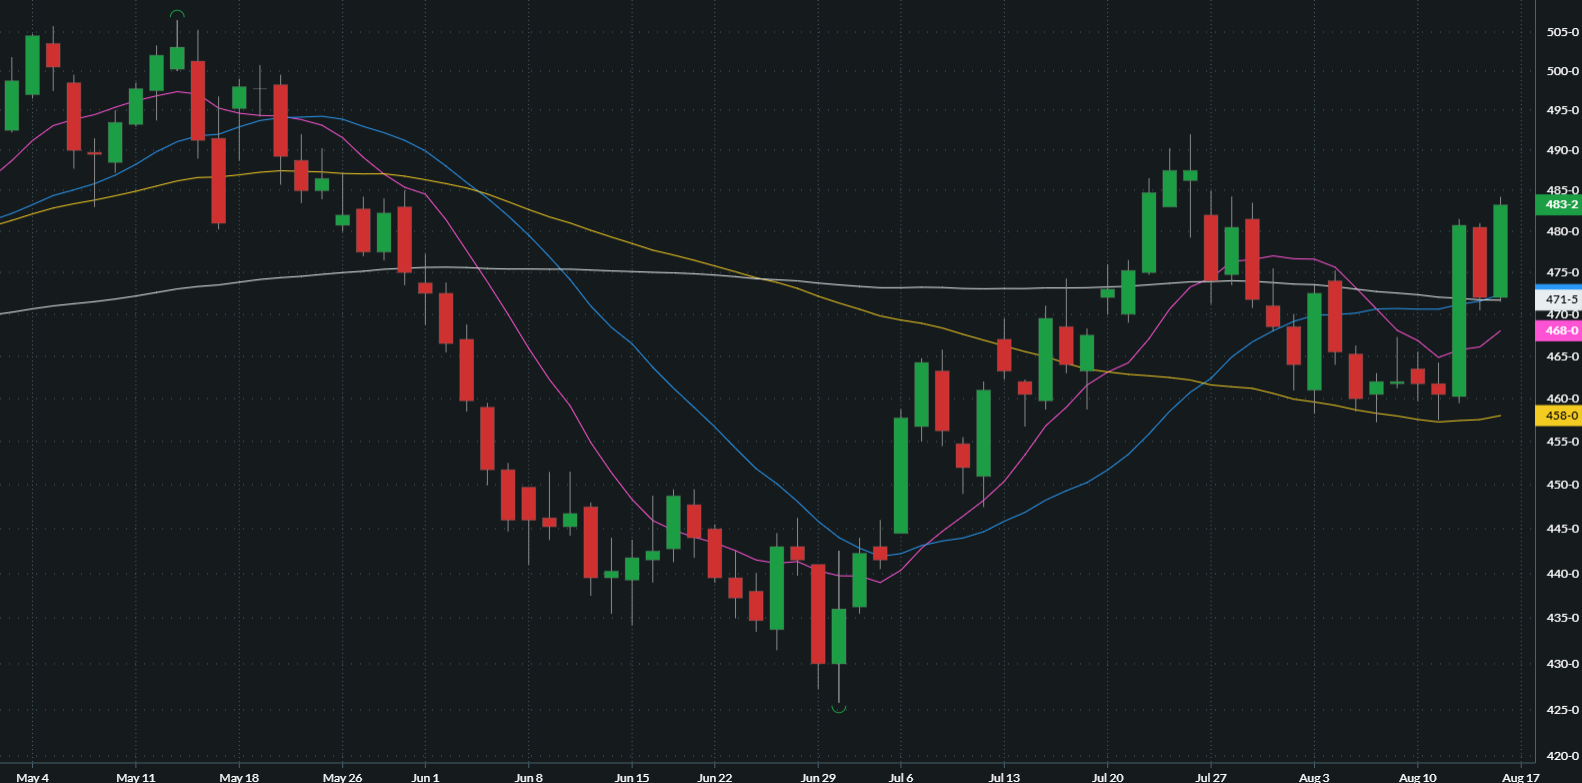Select the Jul 20 date label
The image size is (1582, 783).
click(1108, 777)
